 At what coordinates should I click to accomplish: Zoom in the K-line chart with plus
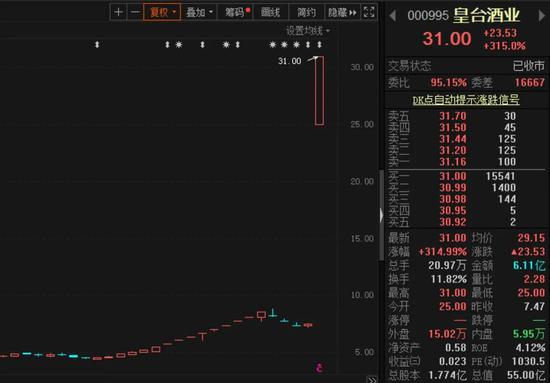[118, 12]
